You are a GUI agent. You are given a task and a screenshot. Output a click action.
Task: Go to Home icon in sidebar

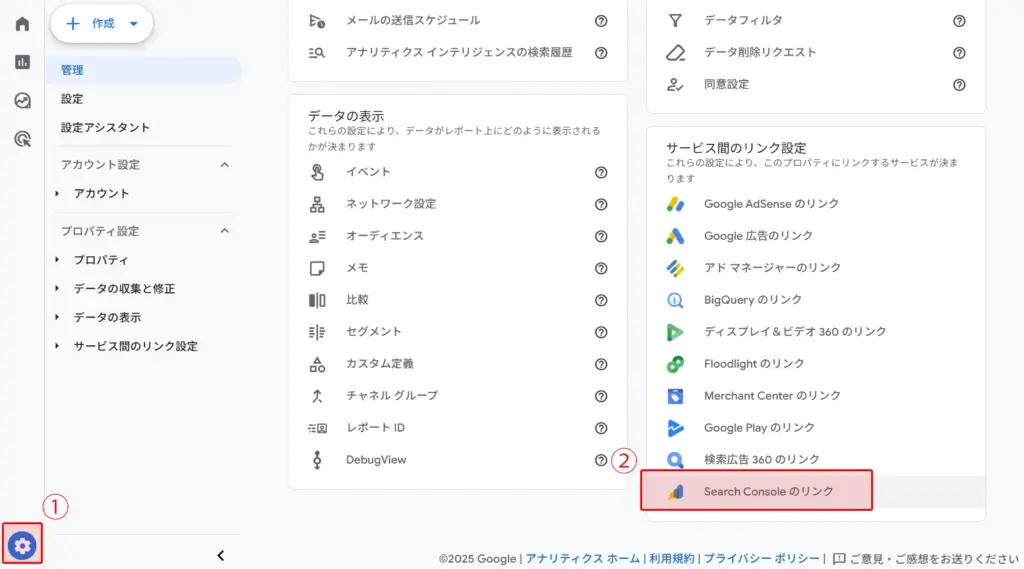[22, 23]
